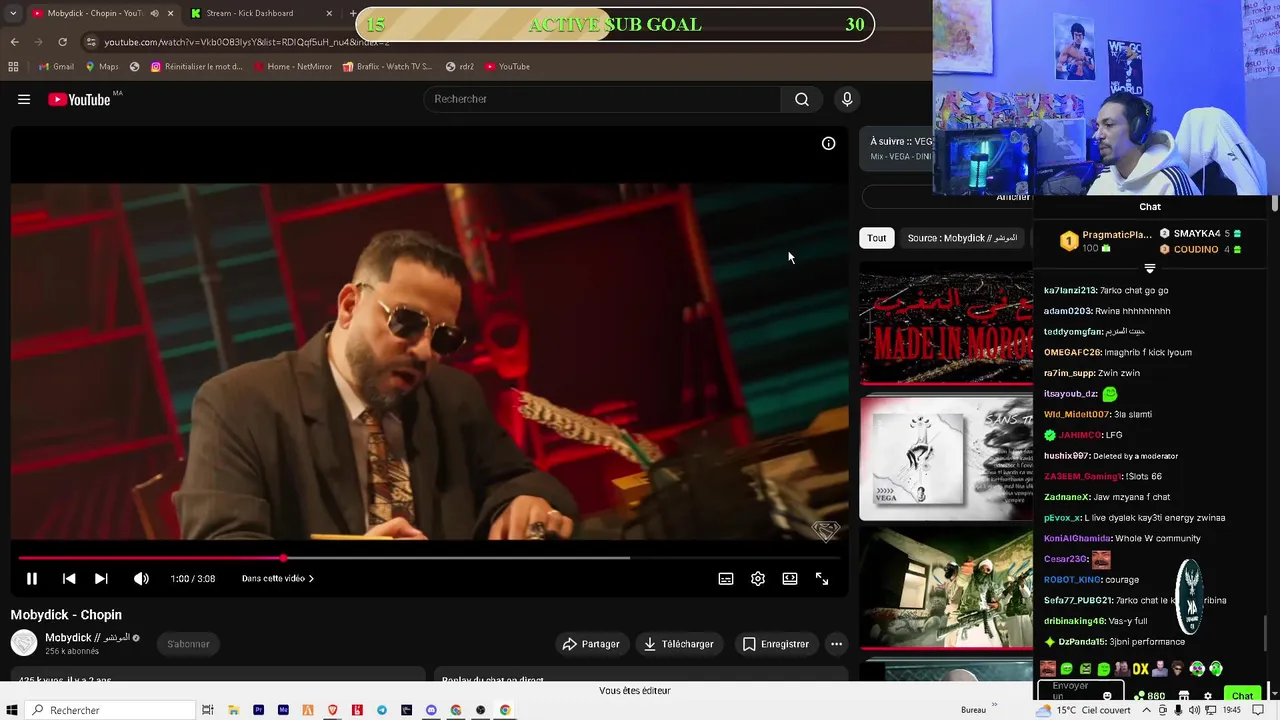Image resolution: width=1280 pixels, height=720 pixels.
Task: Open Task View on the taskbar
Action: [208, 710]
